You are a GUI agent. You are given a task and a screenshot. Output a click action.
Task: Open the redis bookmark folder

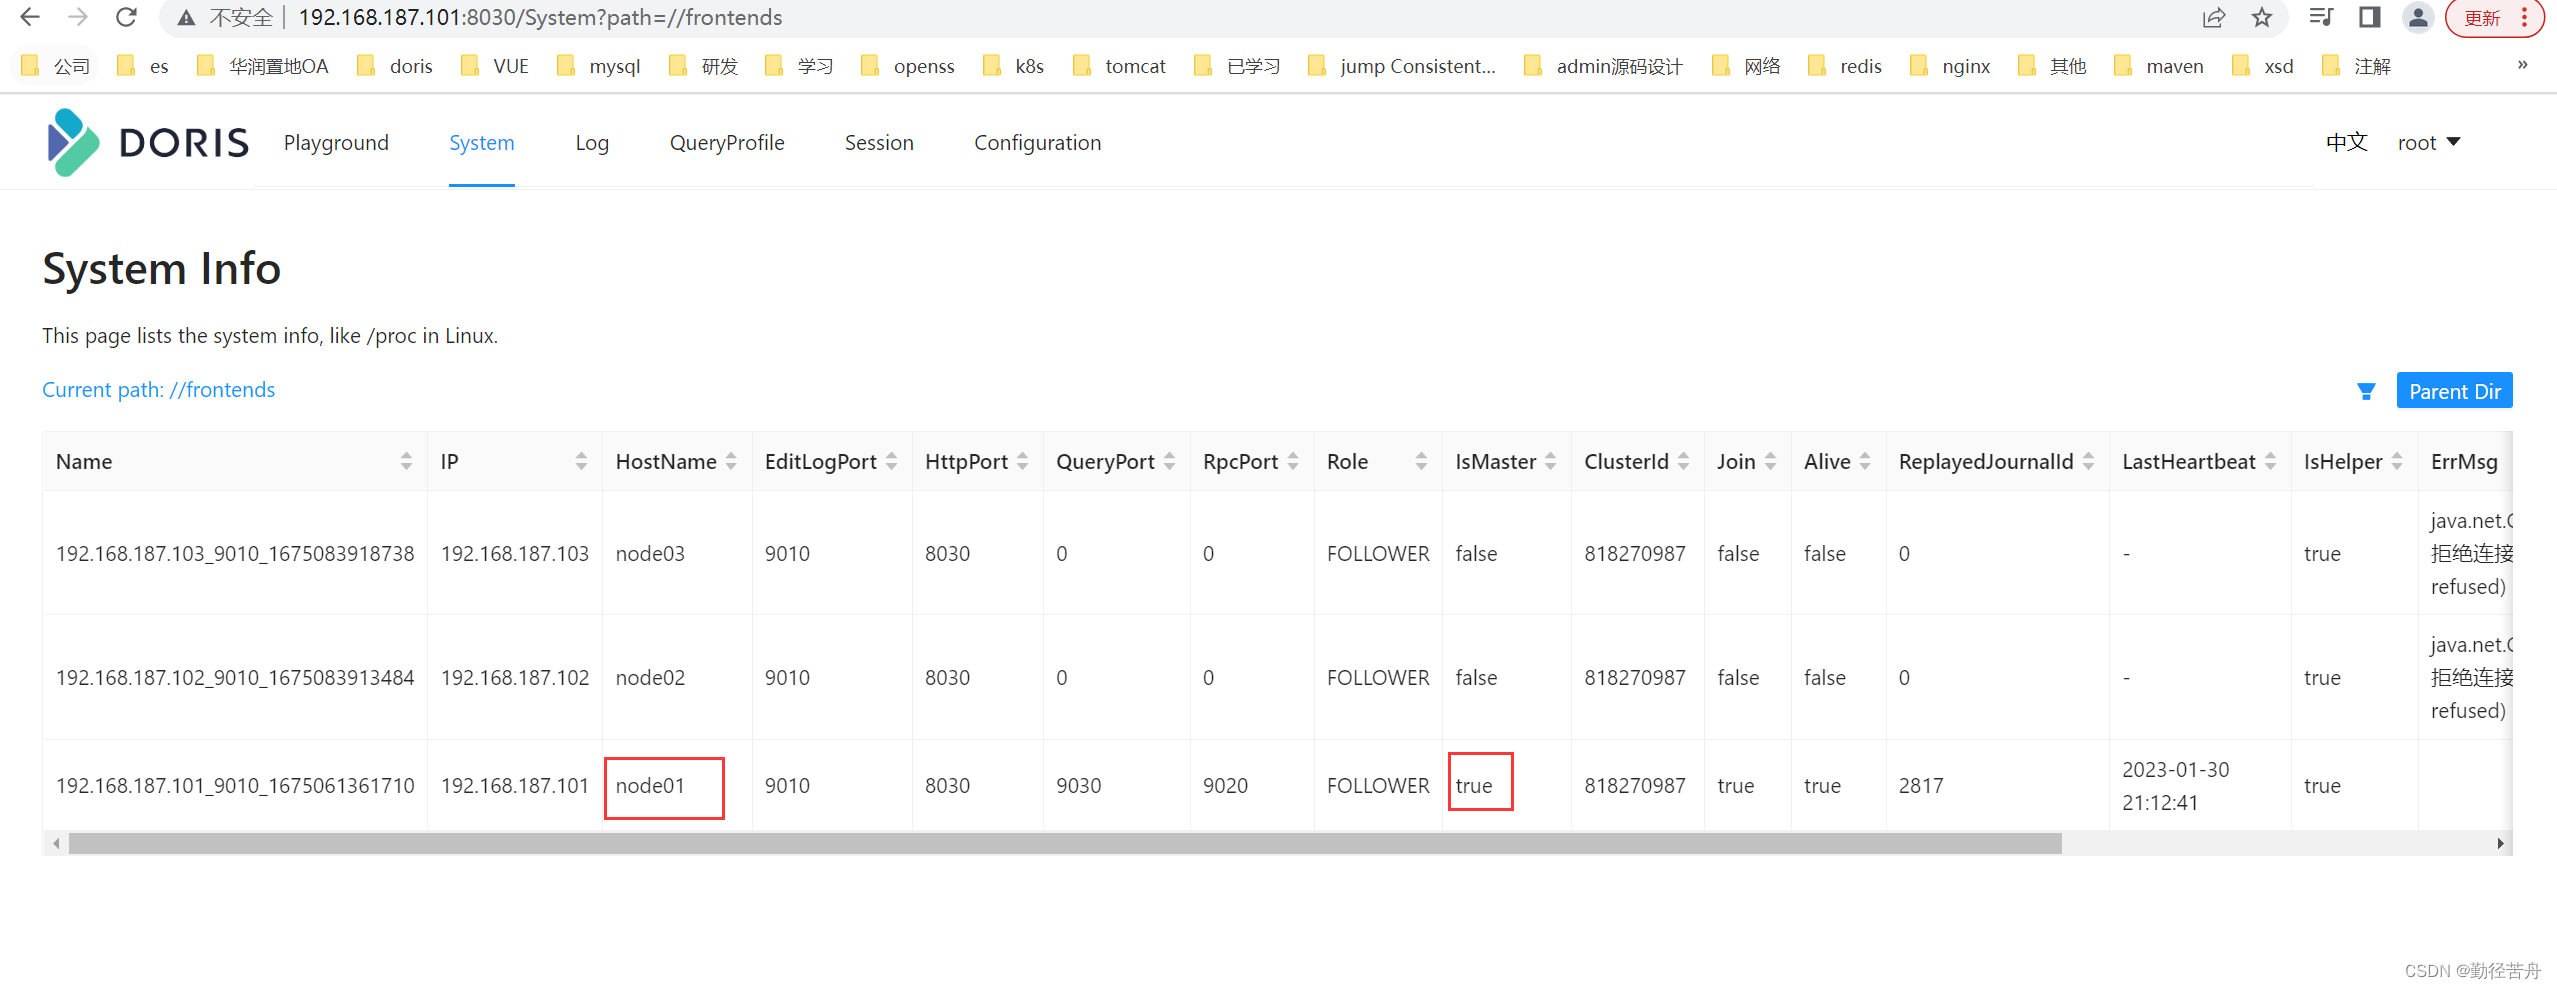tap(1845, 66)
